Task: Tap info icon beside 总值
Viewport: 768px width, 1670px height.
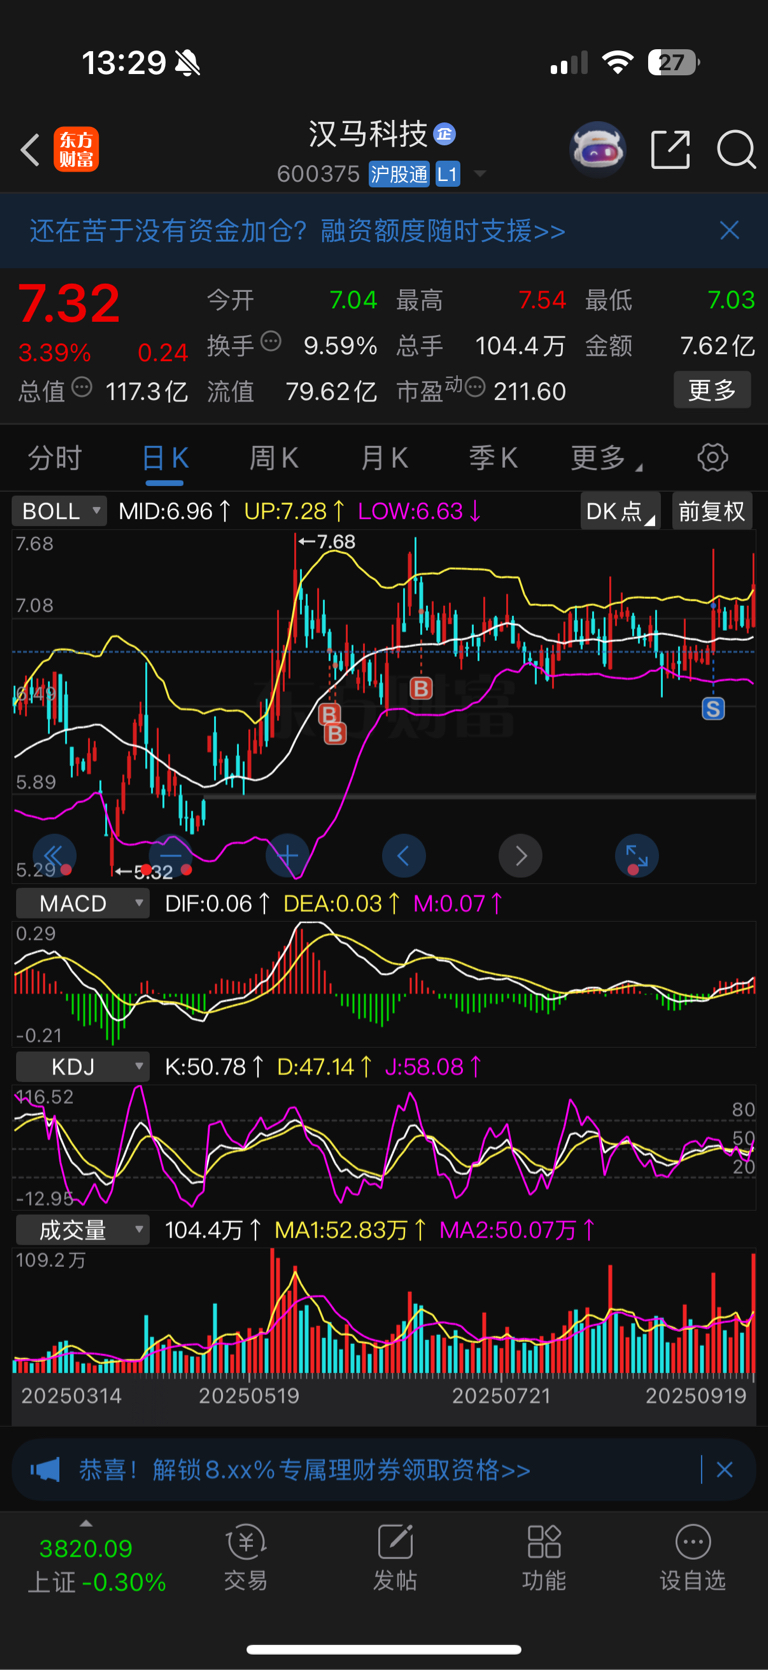Action: [82, 387]
